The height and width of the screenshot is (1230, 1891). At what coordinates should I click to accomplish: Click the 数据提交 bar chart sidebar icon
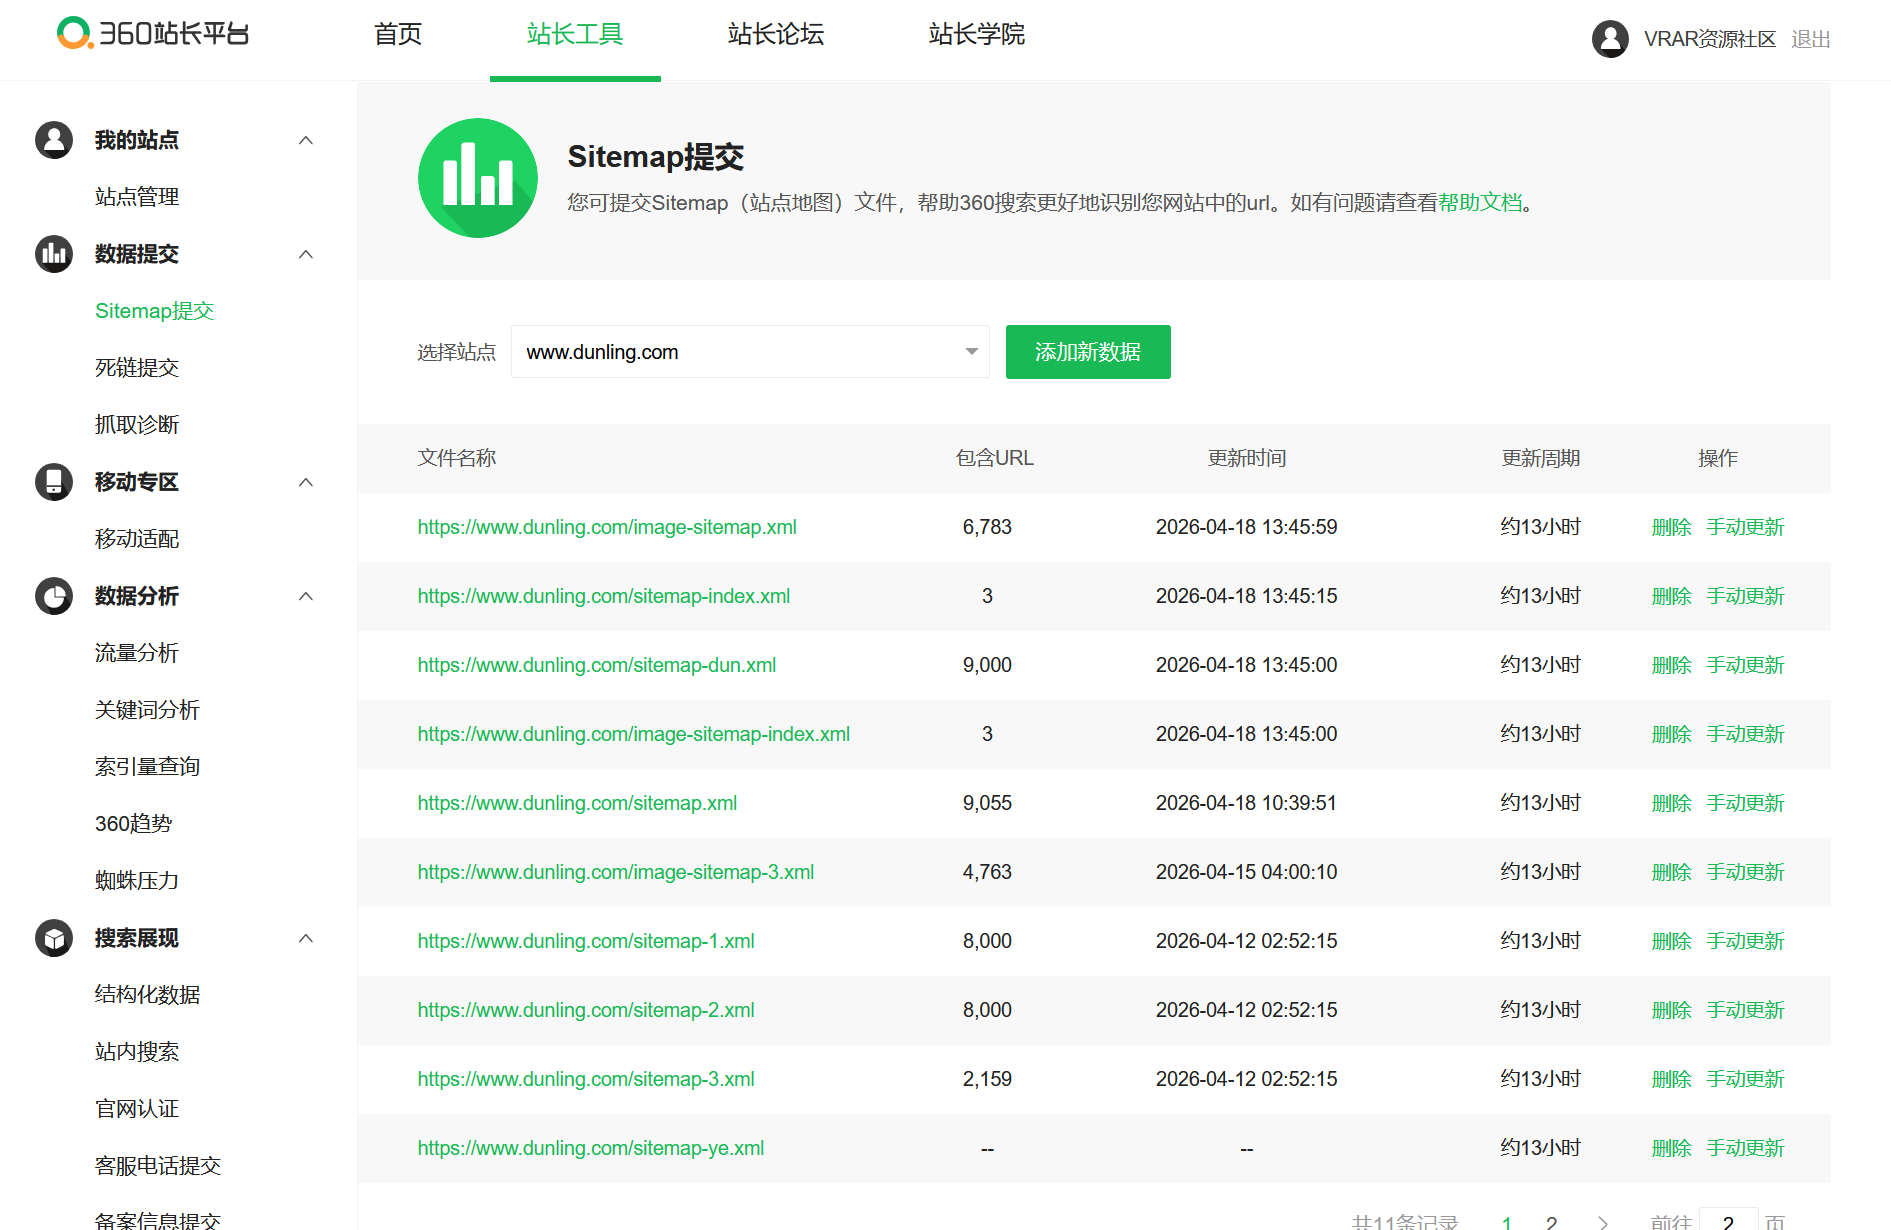(x=54, y=254)
